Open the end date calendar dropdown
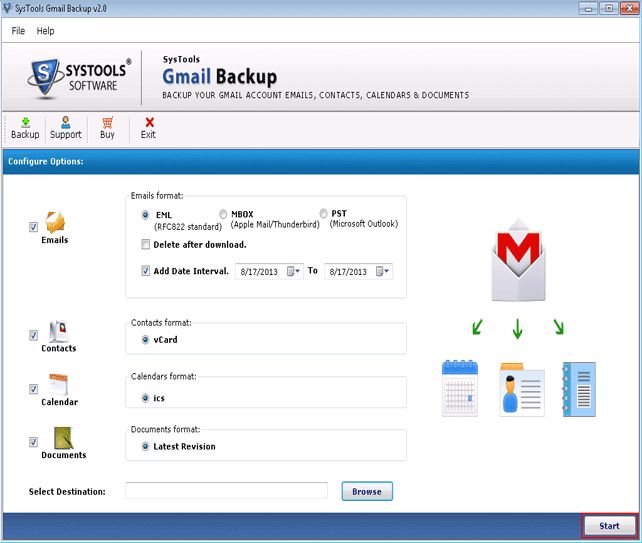This screenshot has width=642, height=543. coord(382,271)
